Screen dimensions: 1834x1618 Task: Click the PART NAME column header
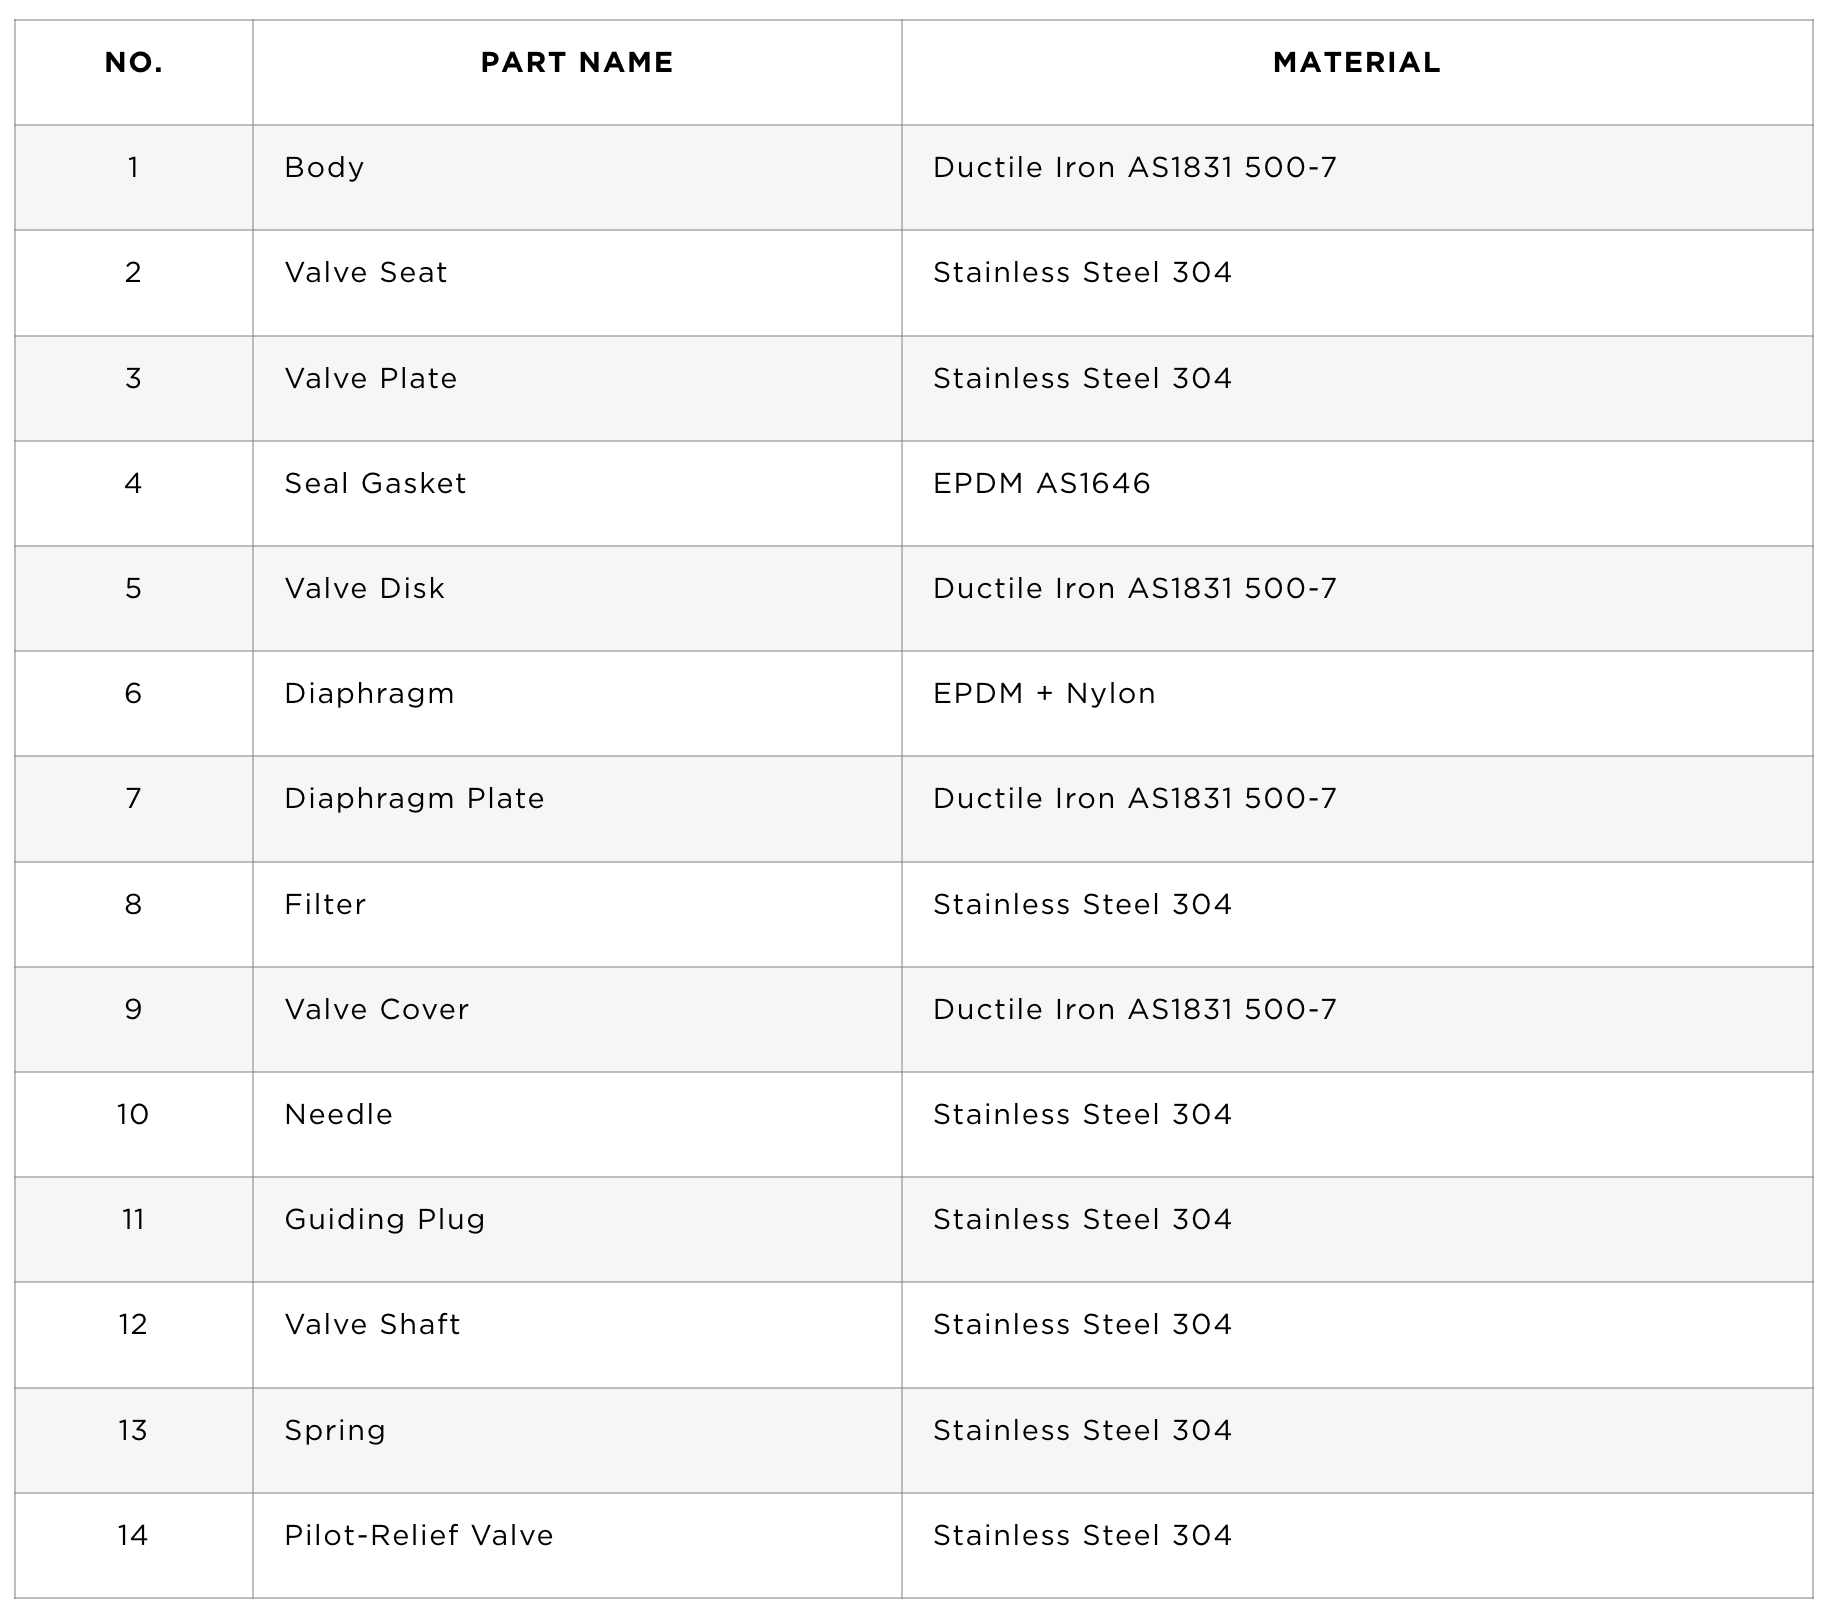(577, 63)
